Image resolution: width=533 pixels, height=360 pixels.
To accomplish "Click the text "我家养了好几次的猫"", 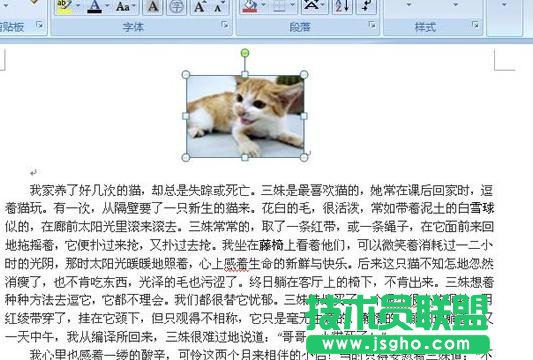I will 86,190.
